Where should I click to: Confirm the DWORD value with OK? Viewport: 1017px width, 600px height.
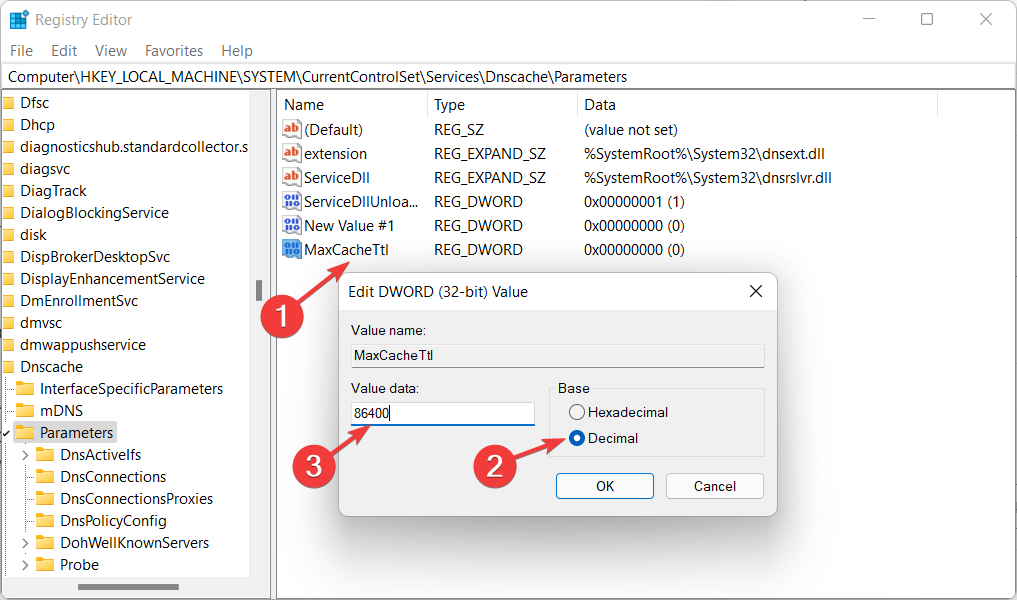604,486
